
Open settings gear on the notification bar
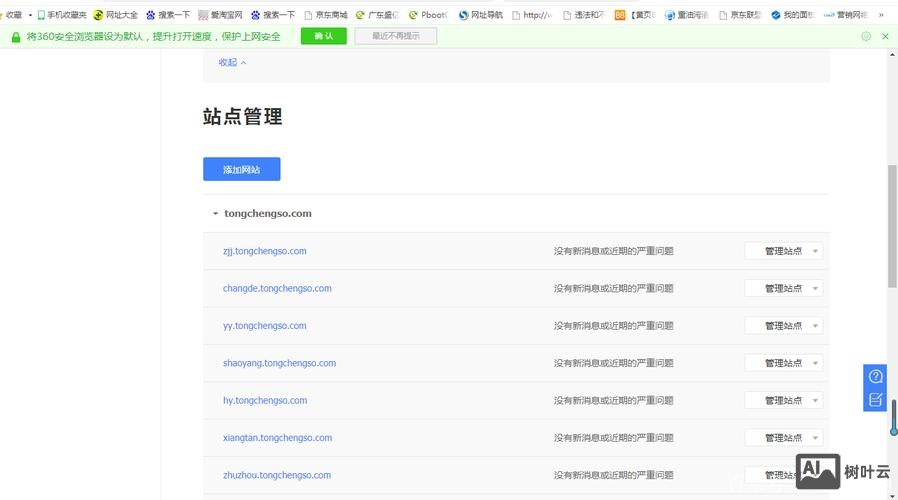pos(866,36)
